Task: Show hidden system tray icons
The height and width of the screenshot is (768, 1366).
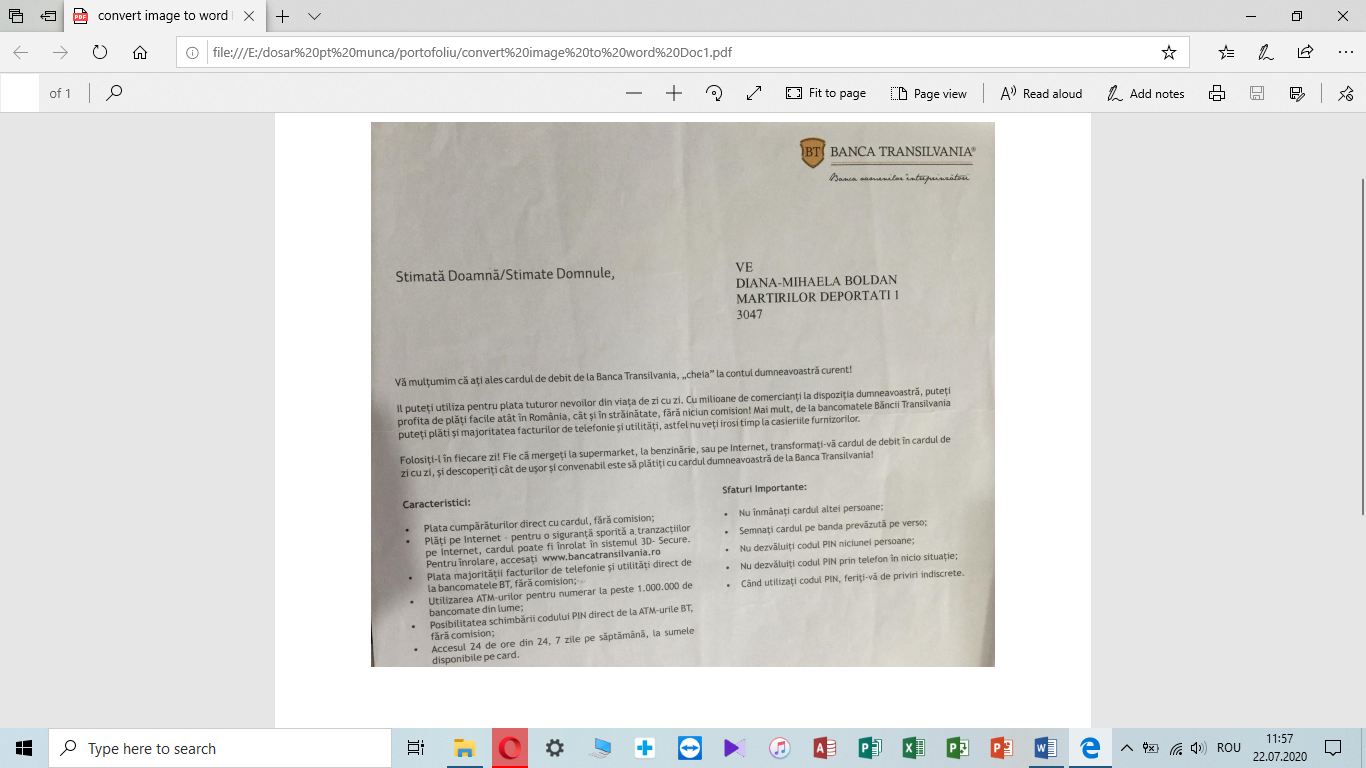Action: [1127, 748]
